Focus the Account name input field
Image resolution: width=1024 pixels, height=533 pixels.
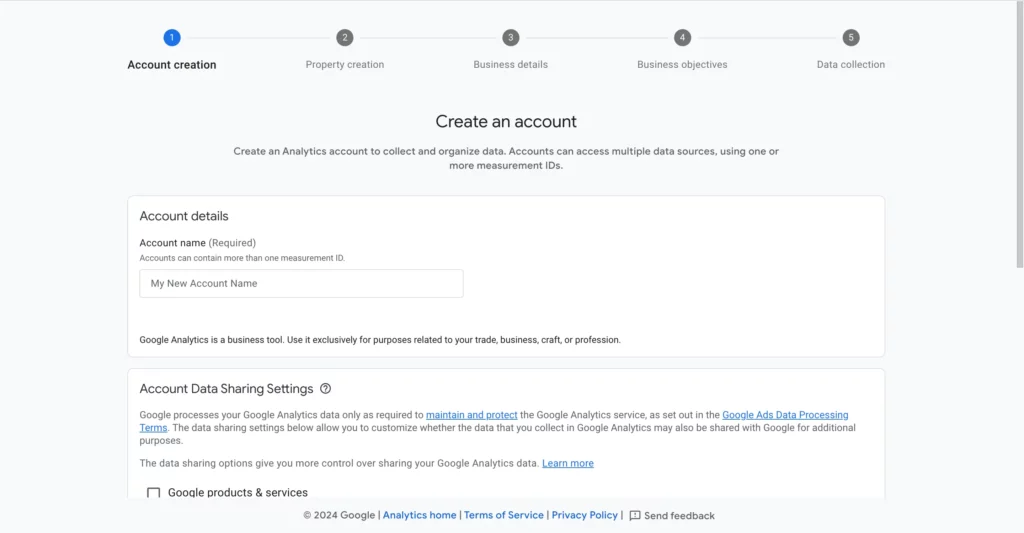point(301,283)
